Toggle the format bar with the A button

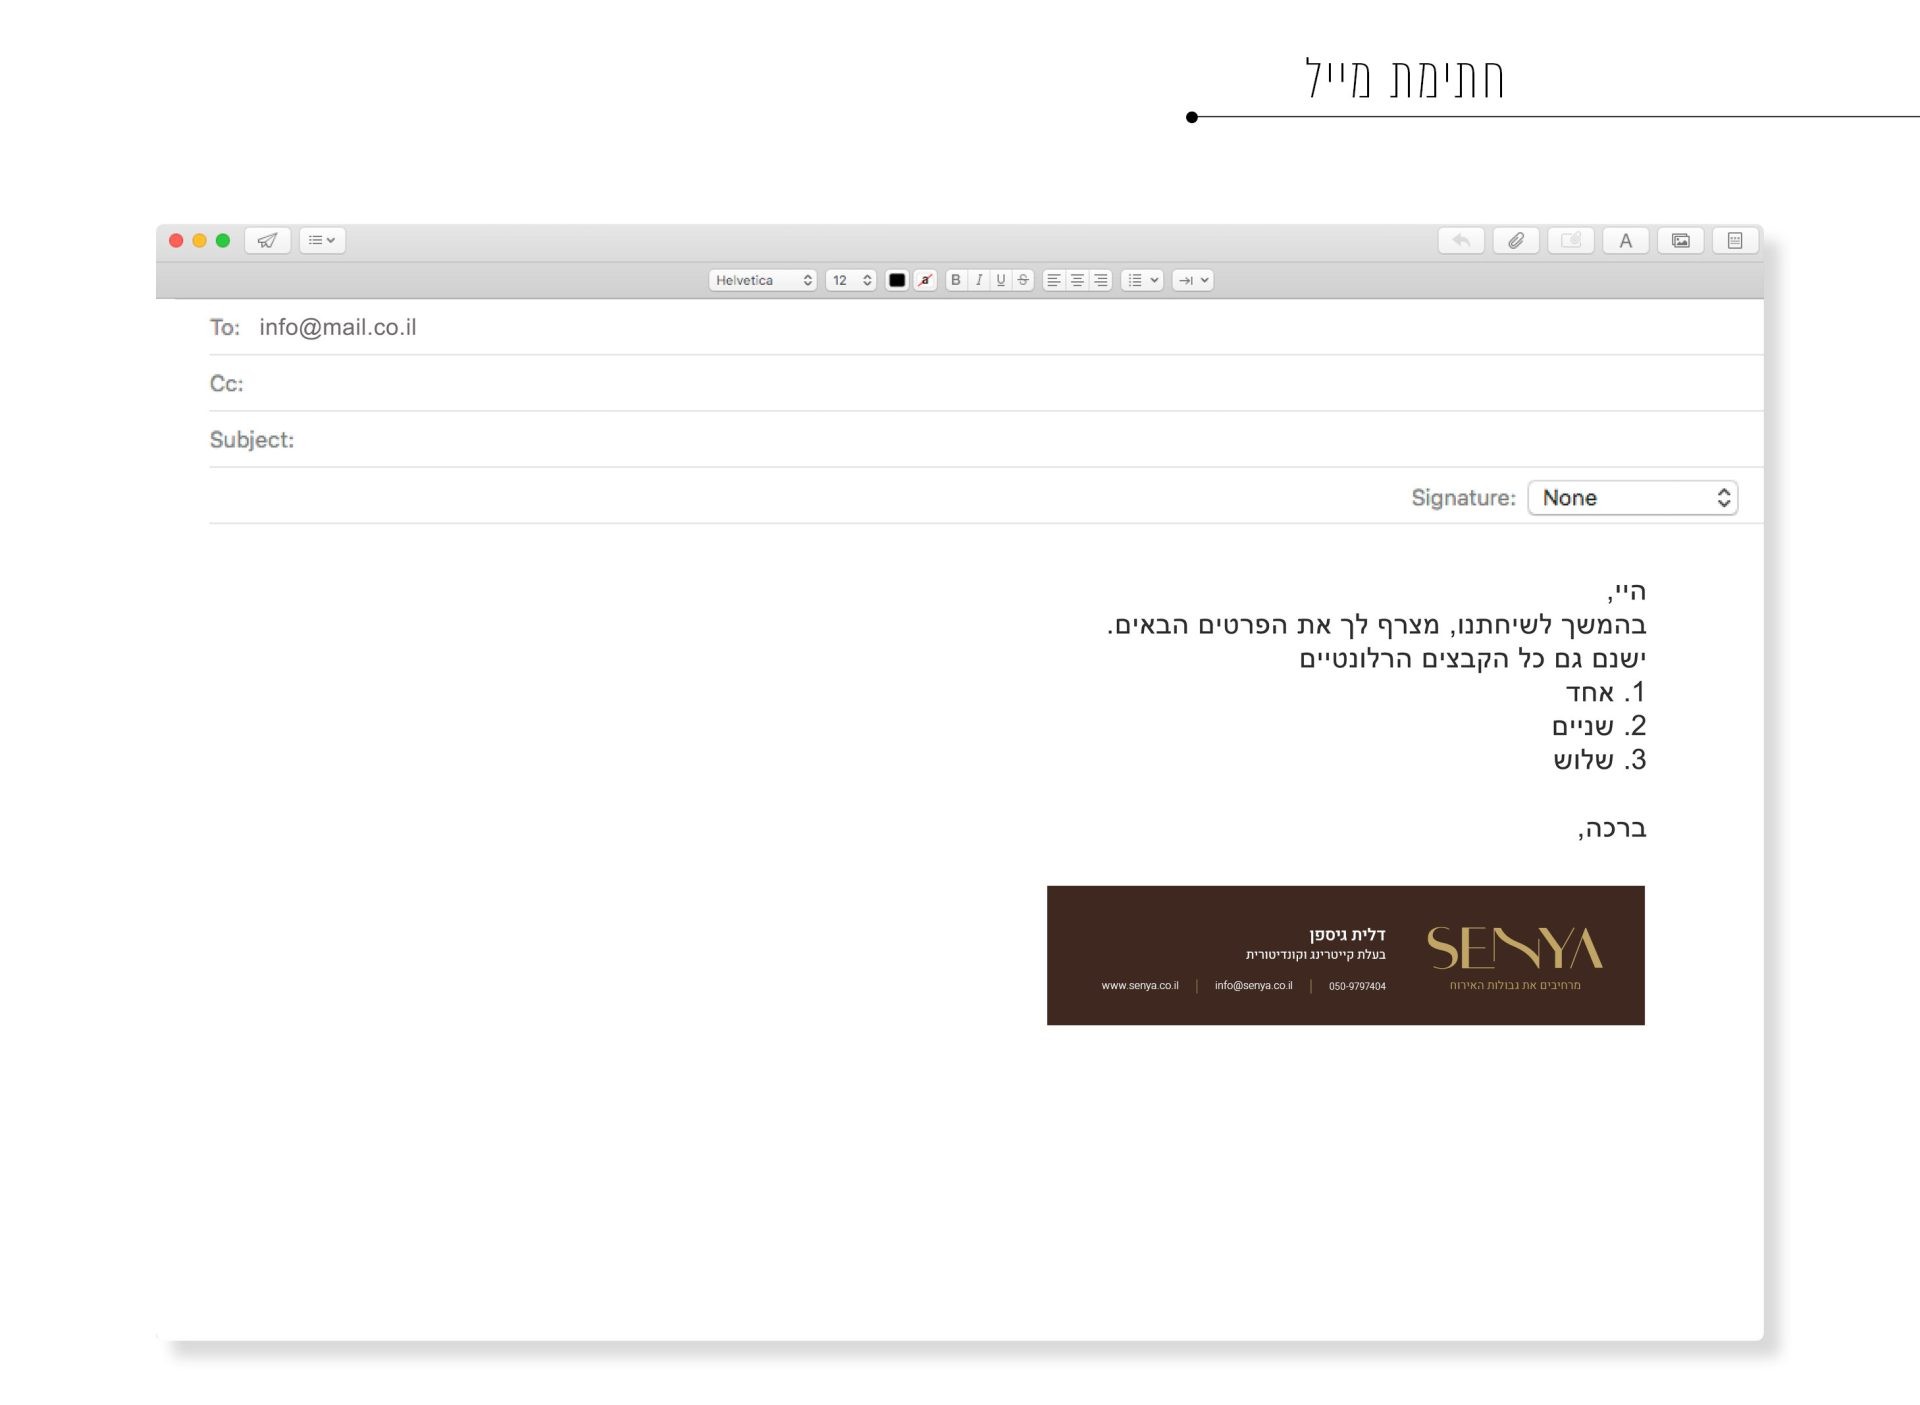pos(1626,240)
